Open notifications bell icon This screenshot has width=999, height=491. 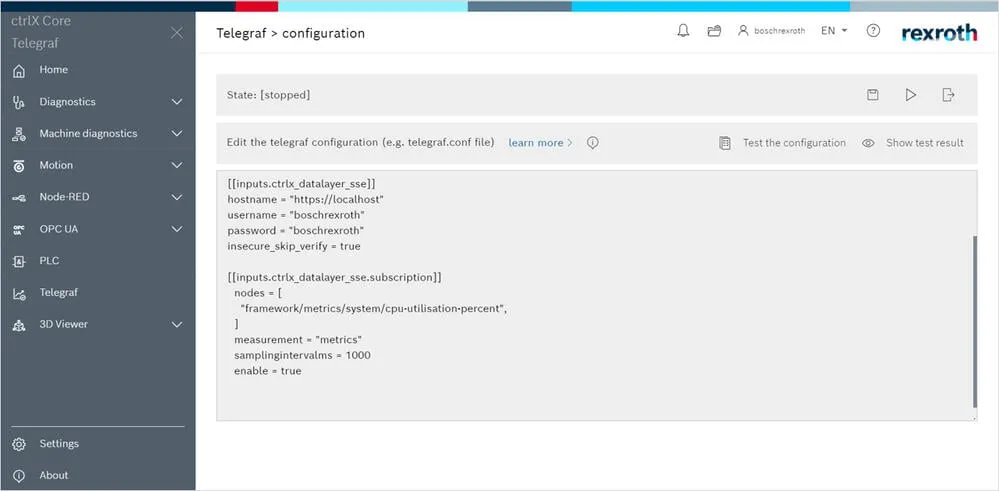(x=683, y=31)
